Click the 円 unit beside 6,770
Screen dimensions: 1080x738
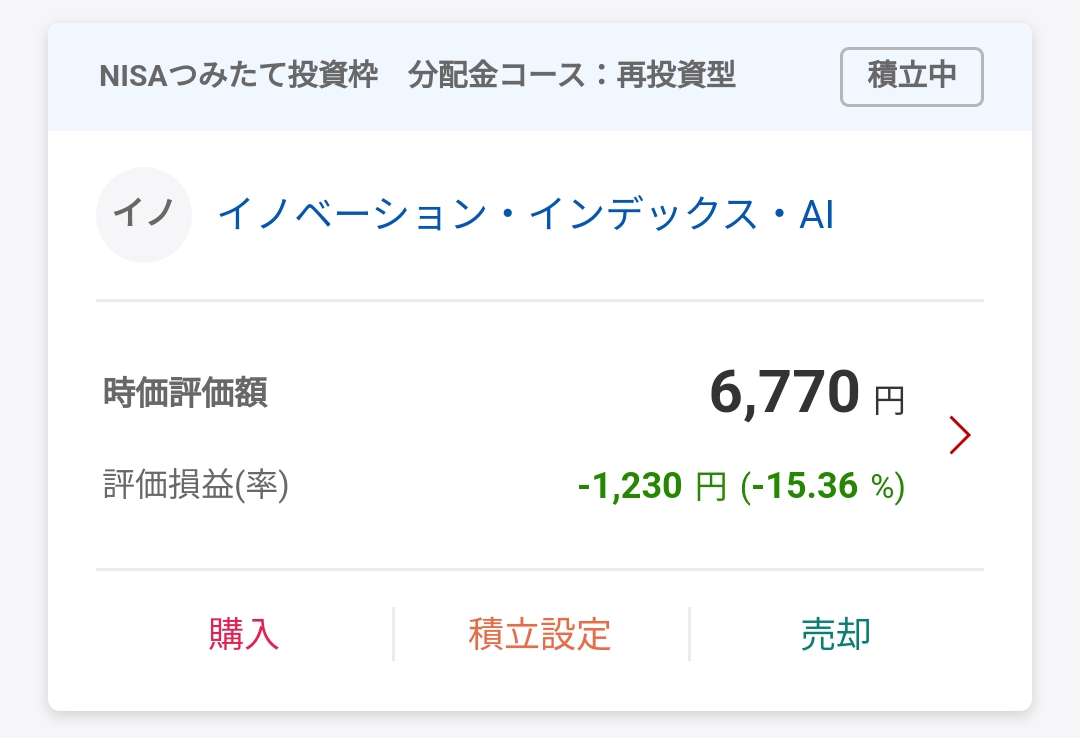[889, 401]
